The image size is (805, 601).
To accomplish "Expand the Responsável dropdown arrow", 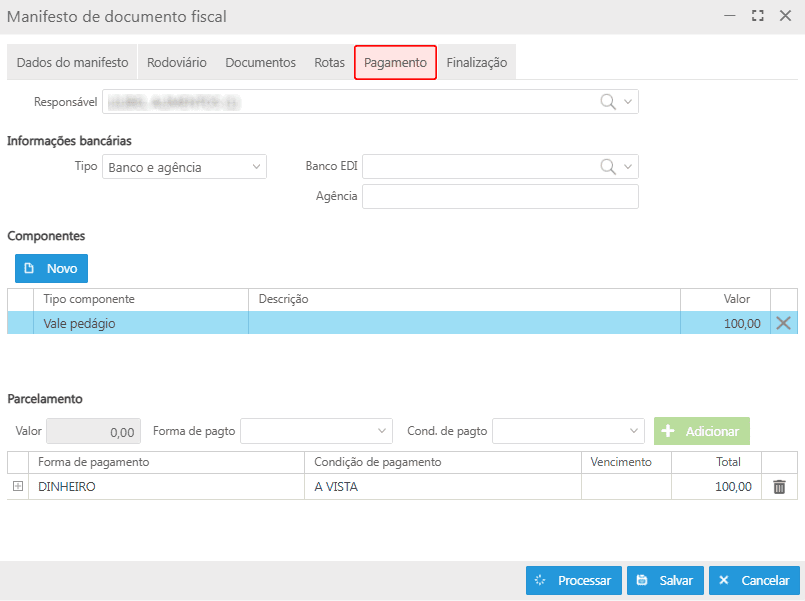I will (x=628, y=102).
